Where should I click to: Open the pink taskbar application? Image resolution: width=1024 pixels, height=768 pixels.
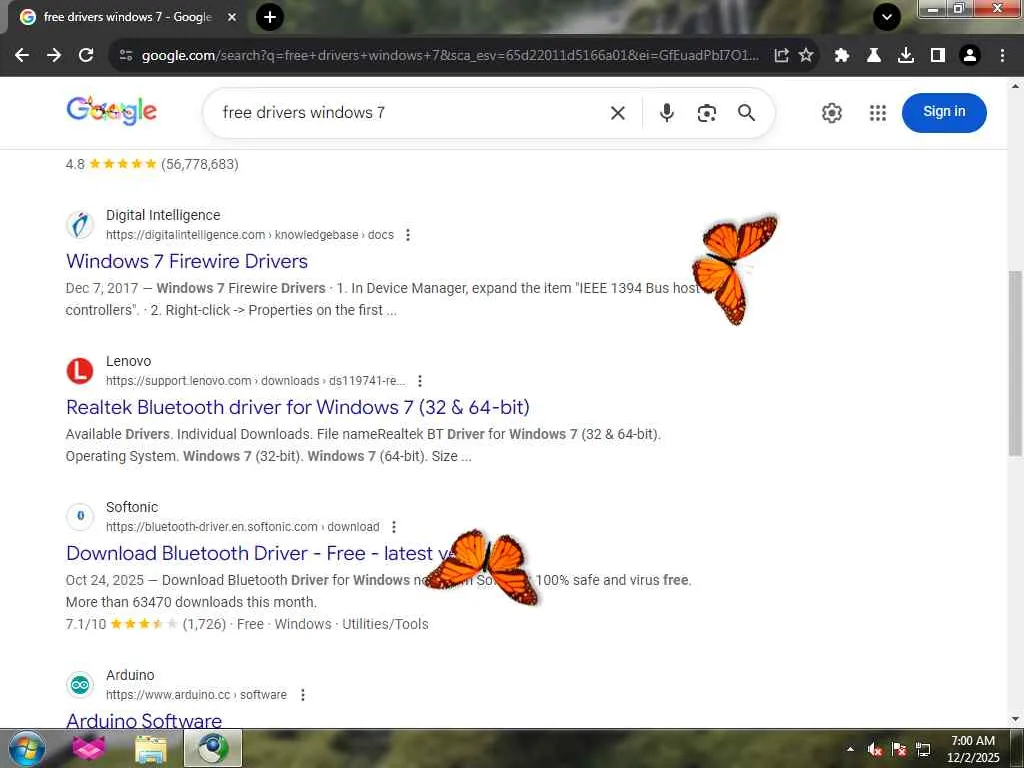89,748
